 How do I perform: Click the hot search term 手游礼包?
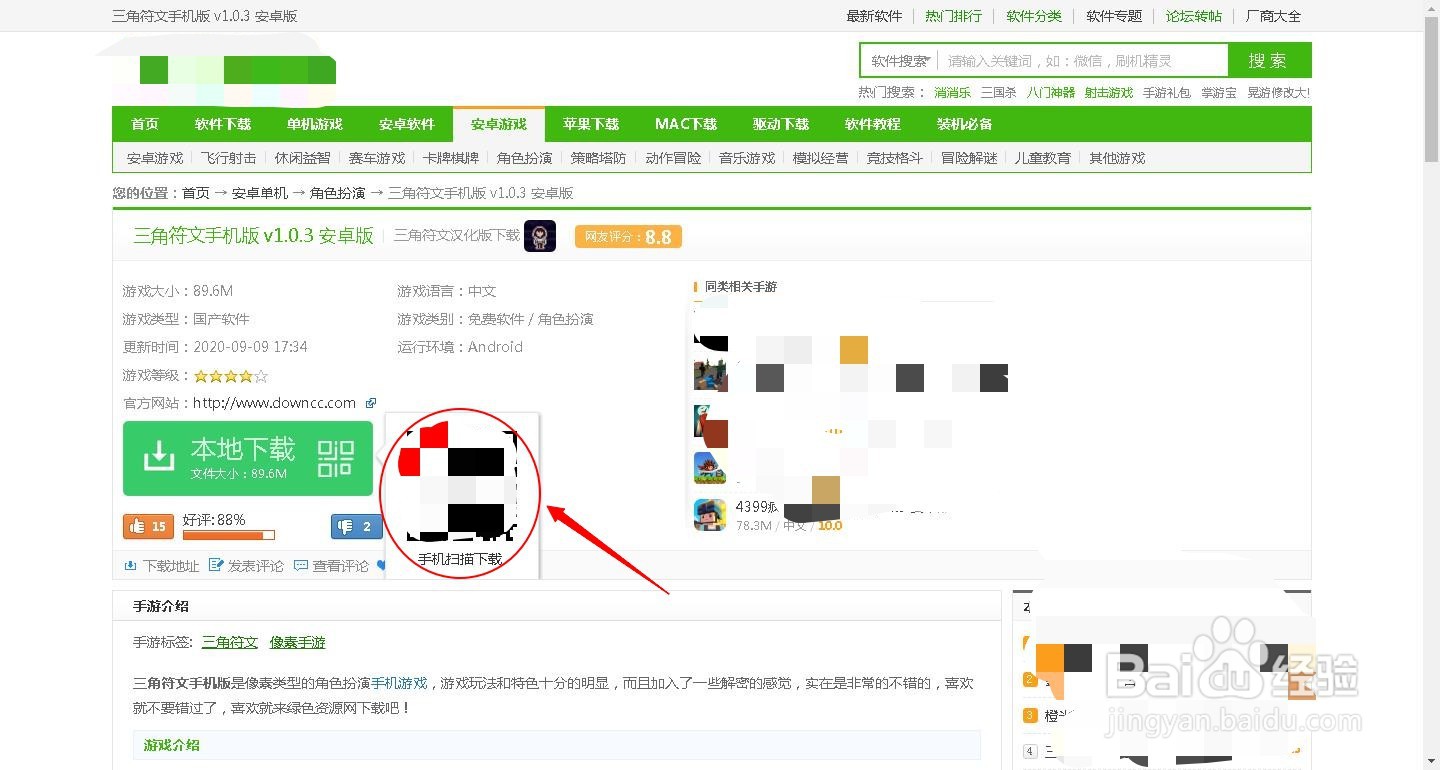(1167, 92)
